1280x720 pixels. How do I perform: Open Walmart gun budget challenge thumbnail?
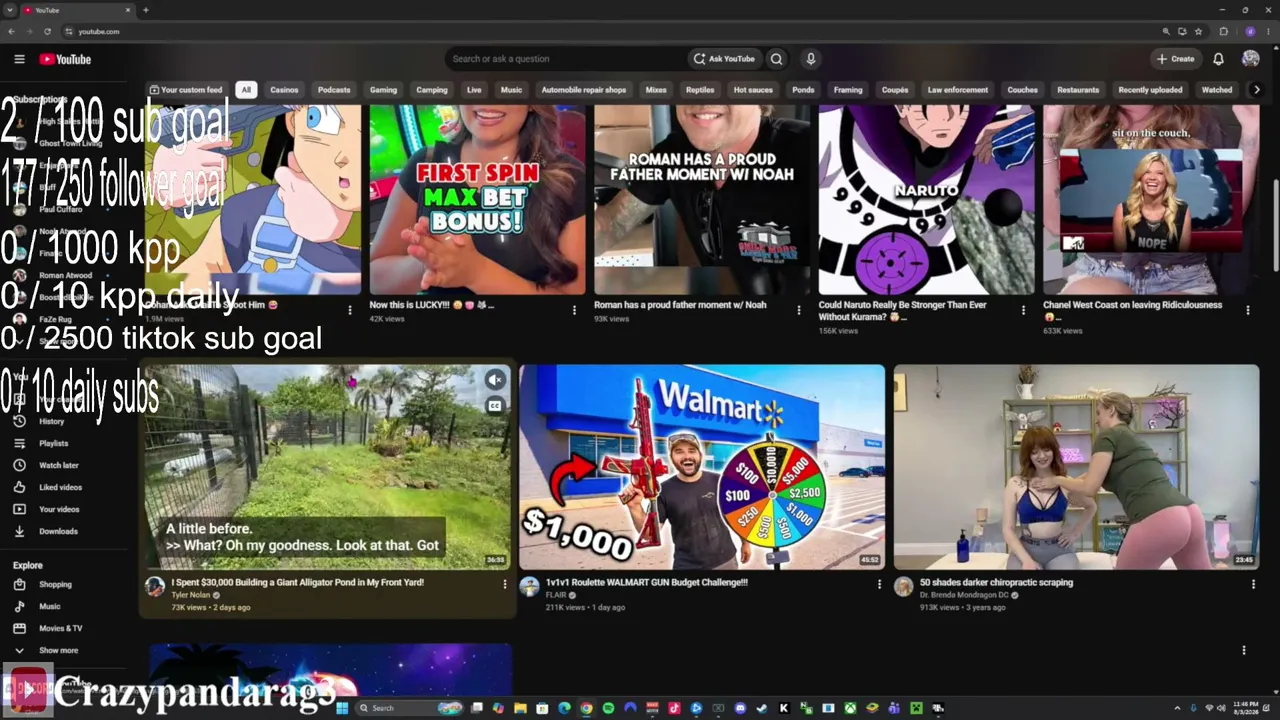tap(702, 467)
